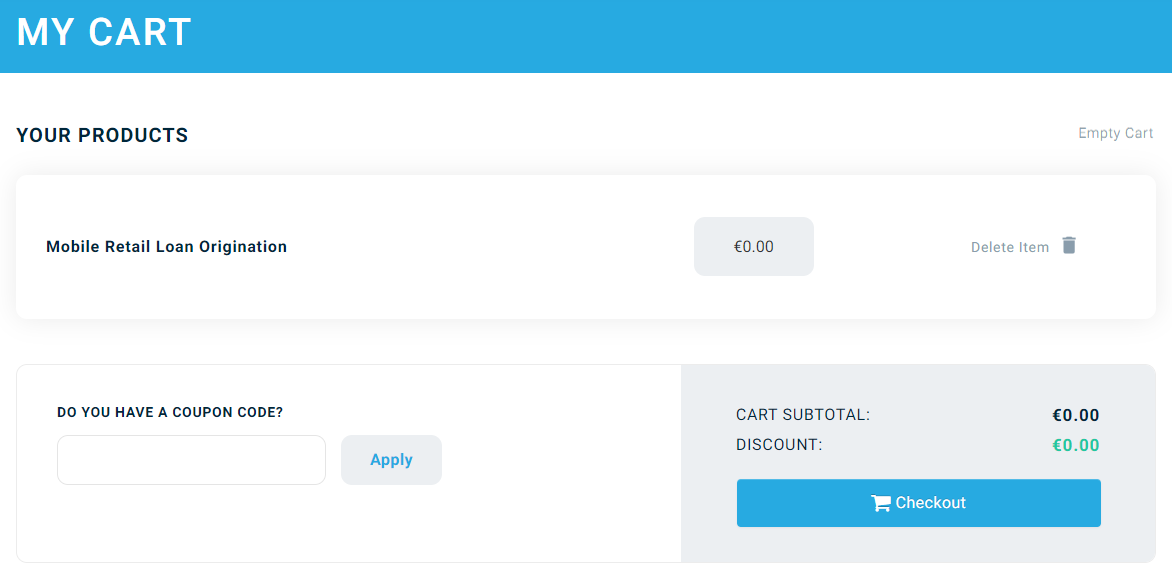The height and width of the screenshot is (577, 1172).
Task: Click the green discount amount
Action: point(1075,445)
